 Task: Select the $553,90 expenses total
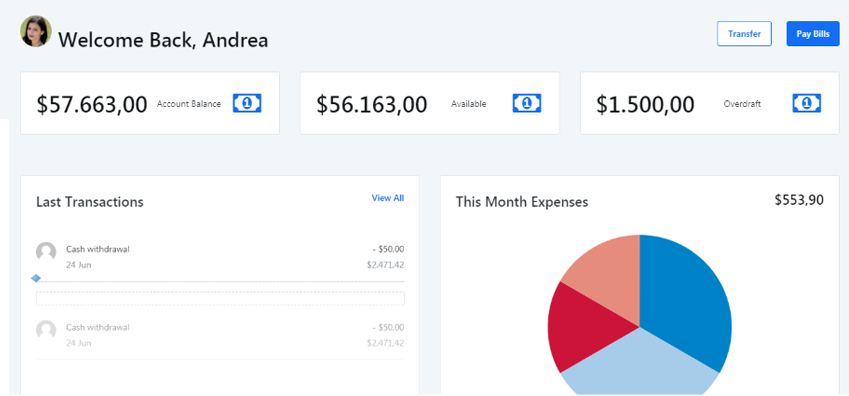tap(799, 200)
